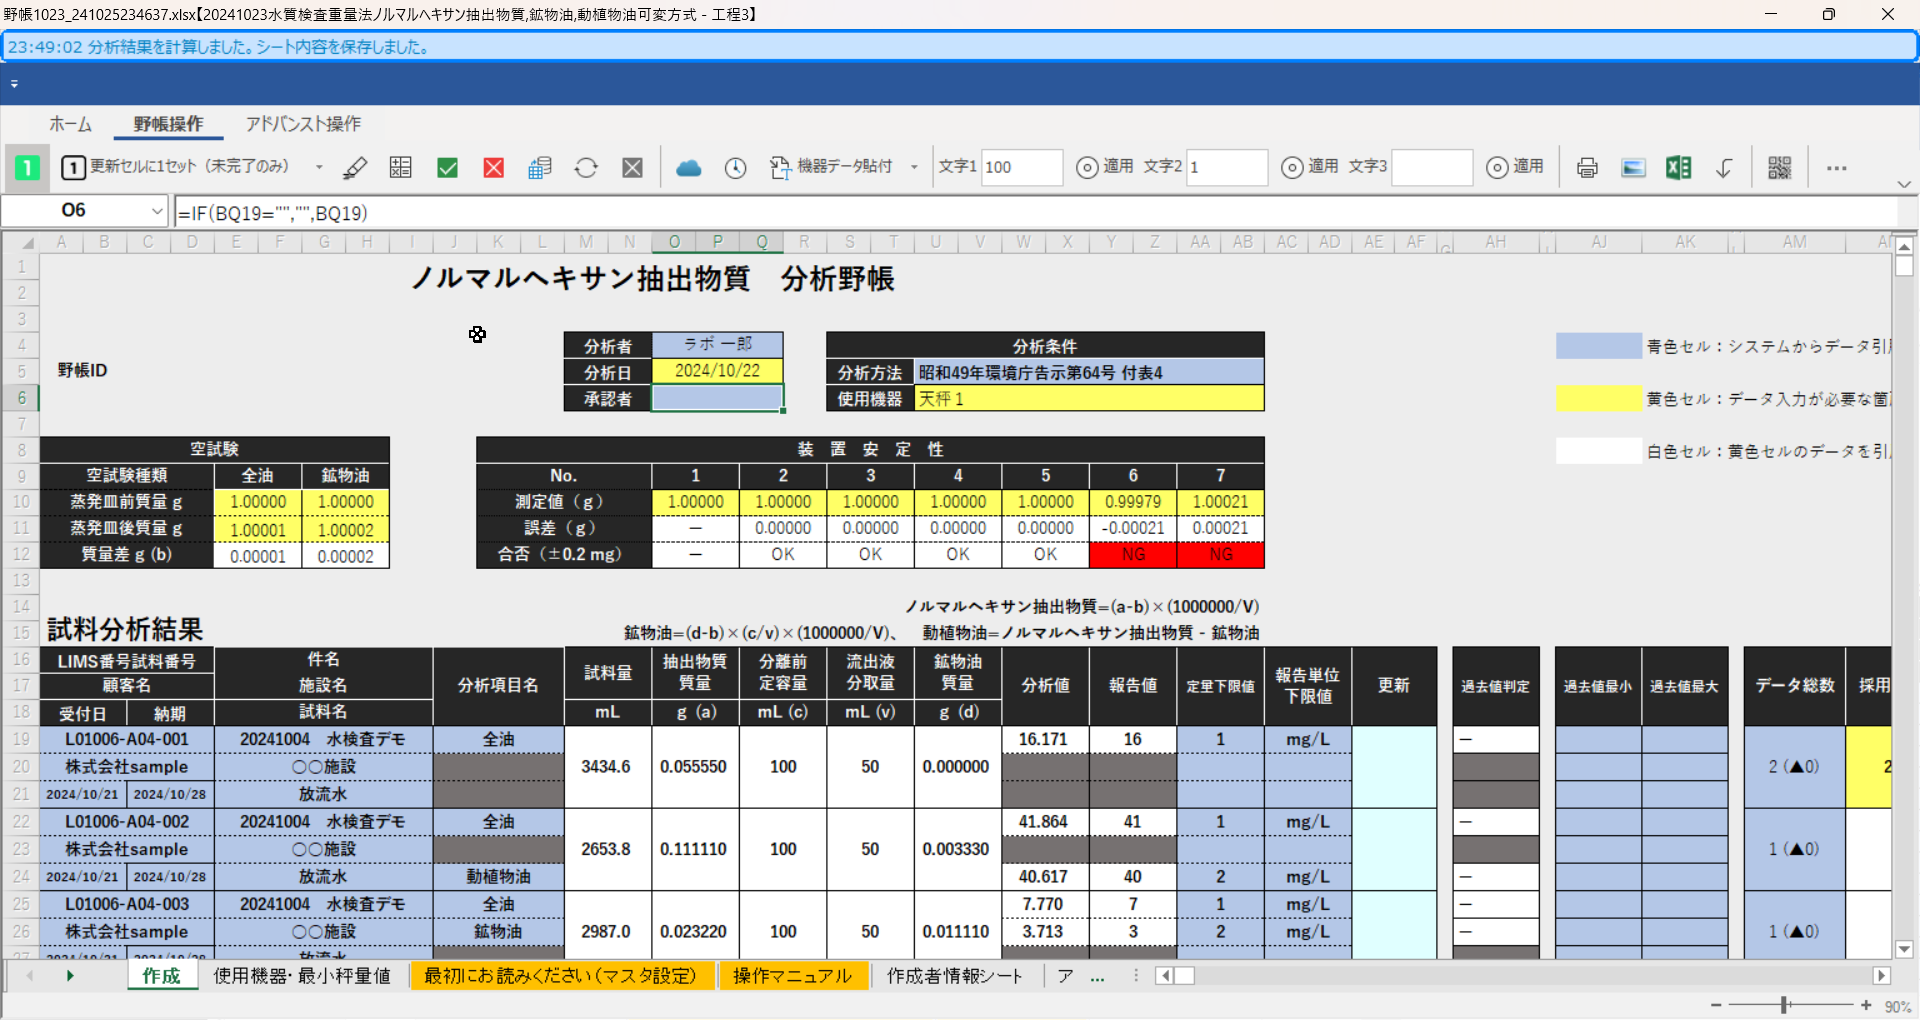Click the green checkmark icon
The width and height of the screenshot is (1920, 1020).
(447, 167)
